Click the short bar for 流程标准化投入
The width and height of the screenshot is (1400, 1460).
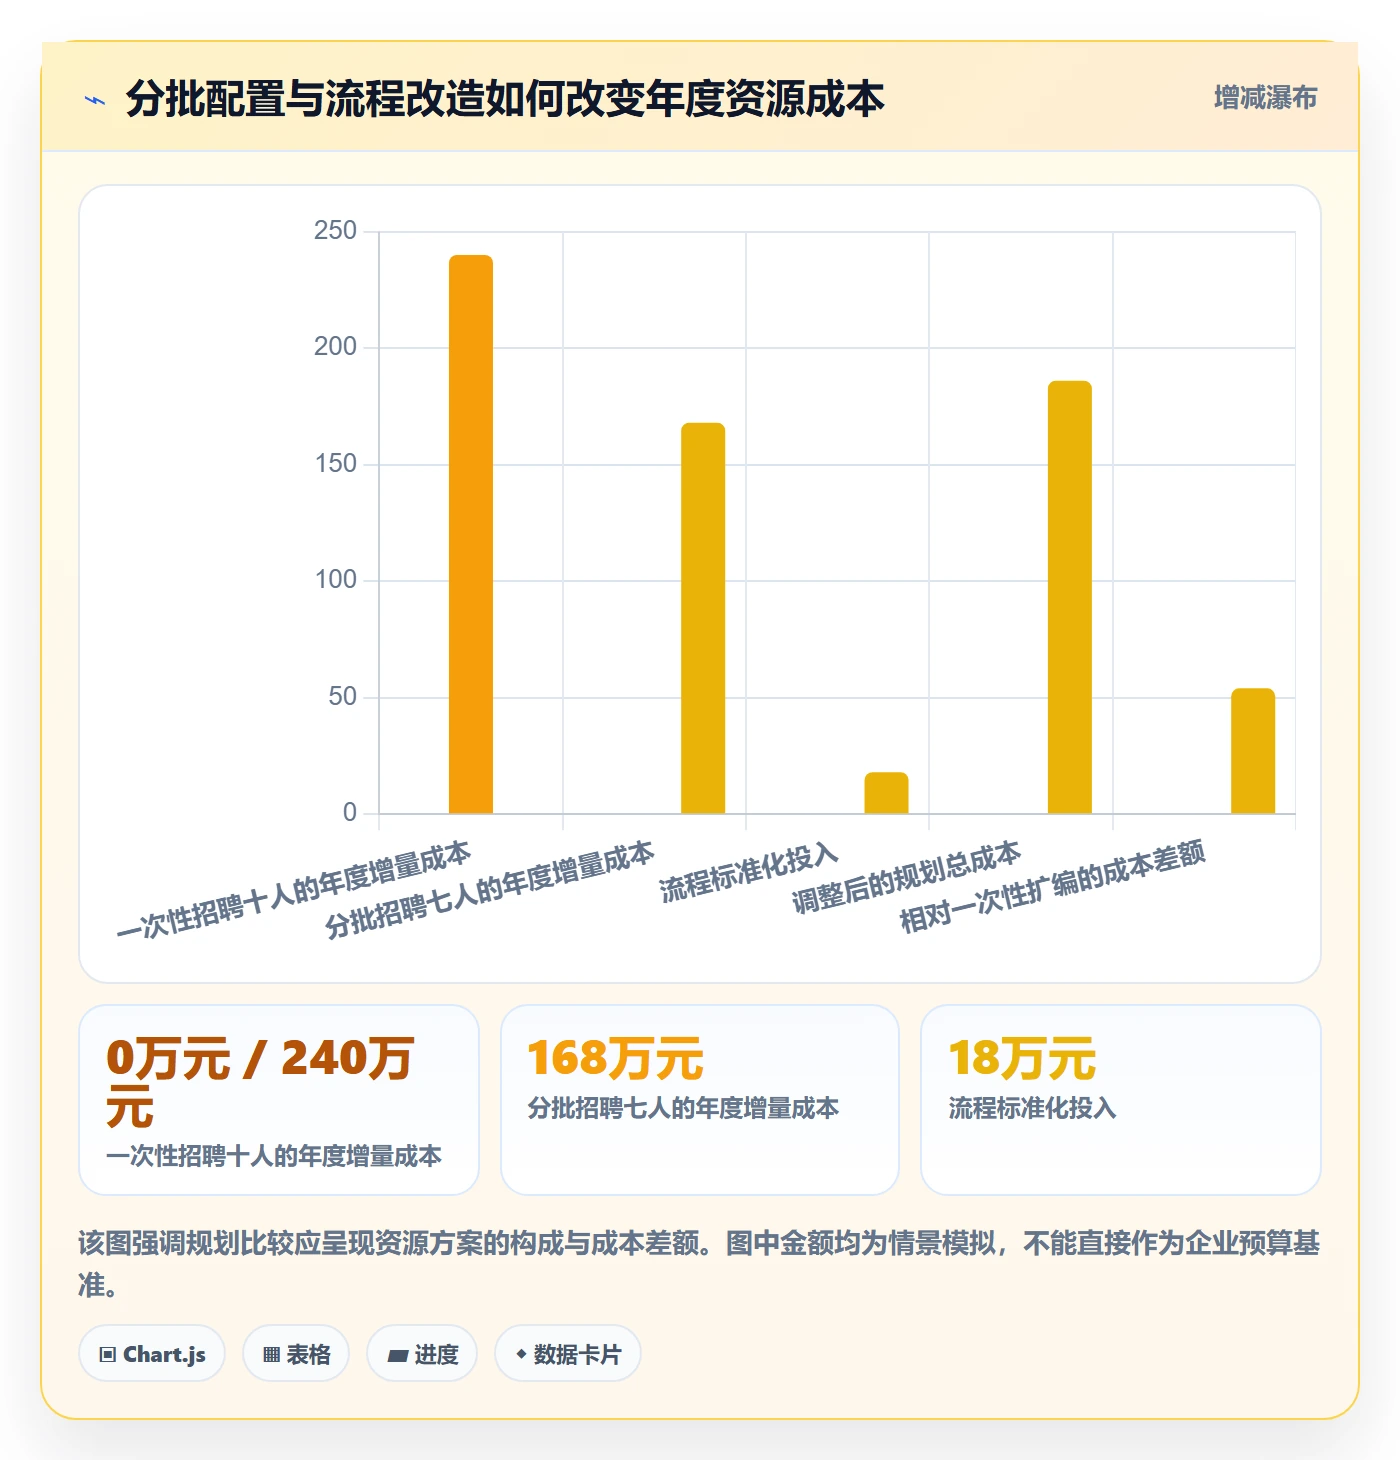pyautogui.click(x=886, y=793)
